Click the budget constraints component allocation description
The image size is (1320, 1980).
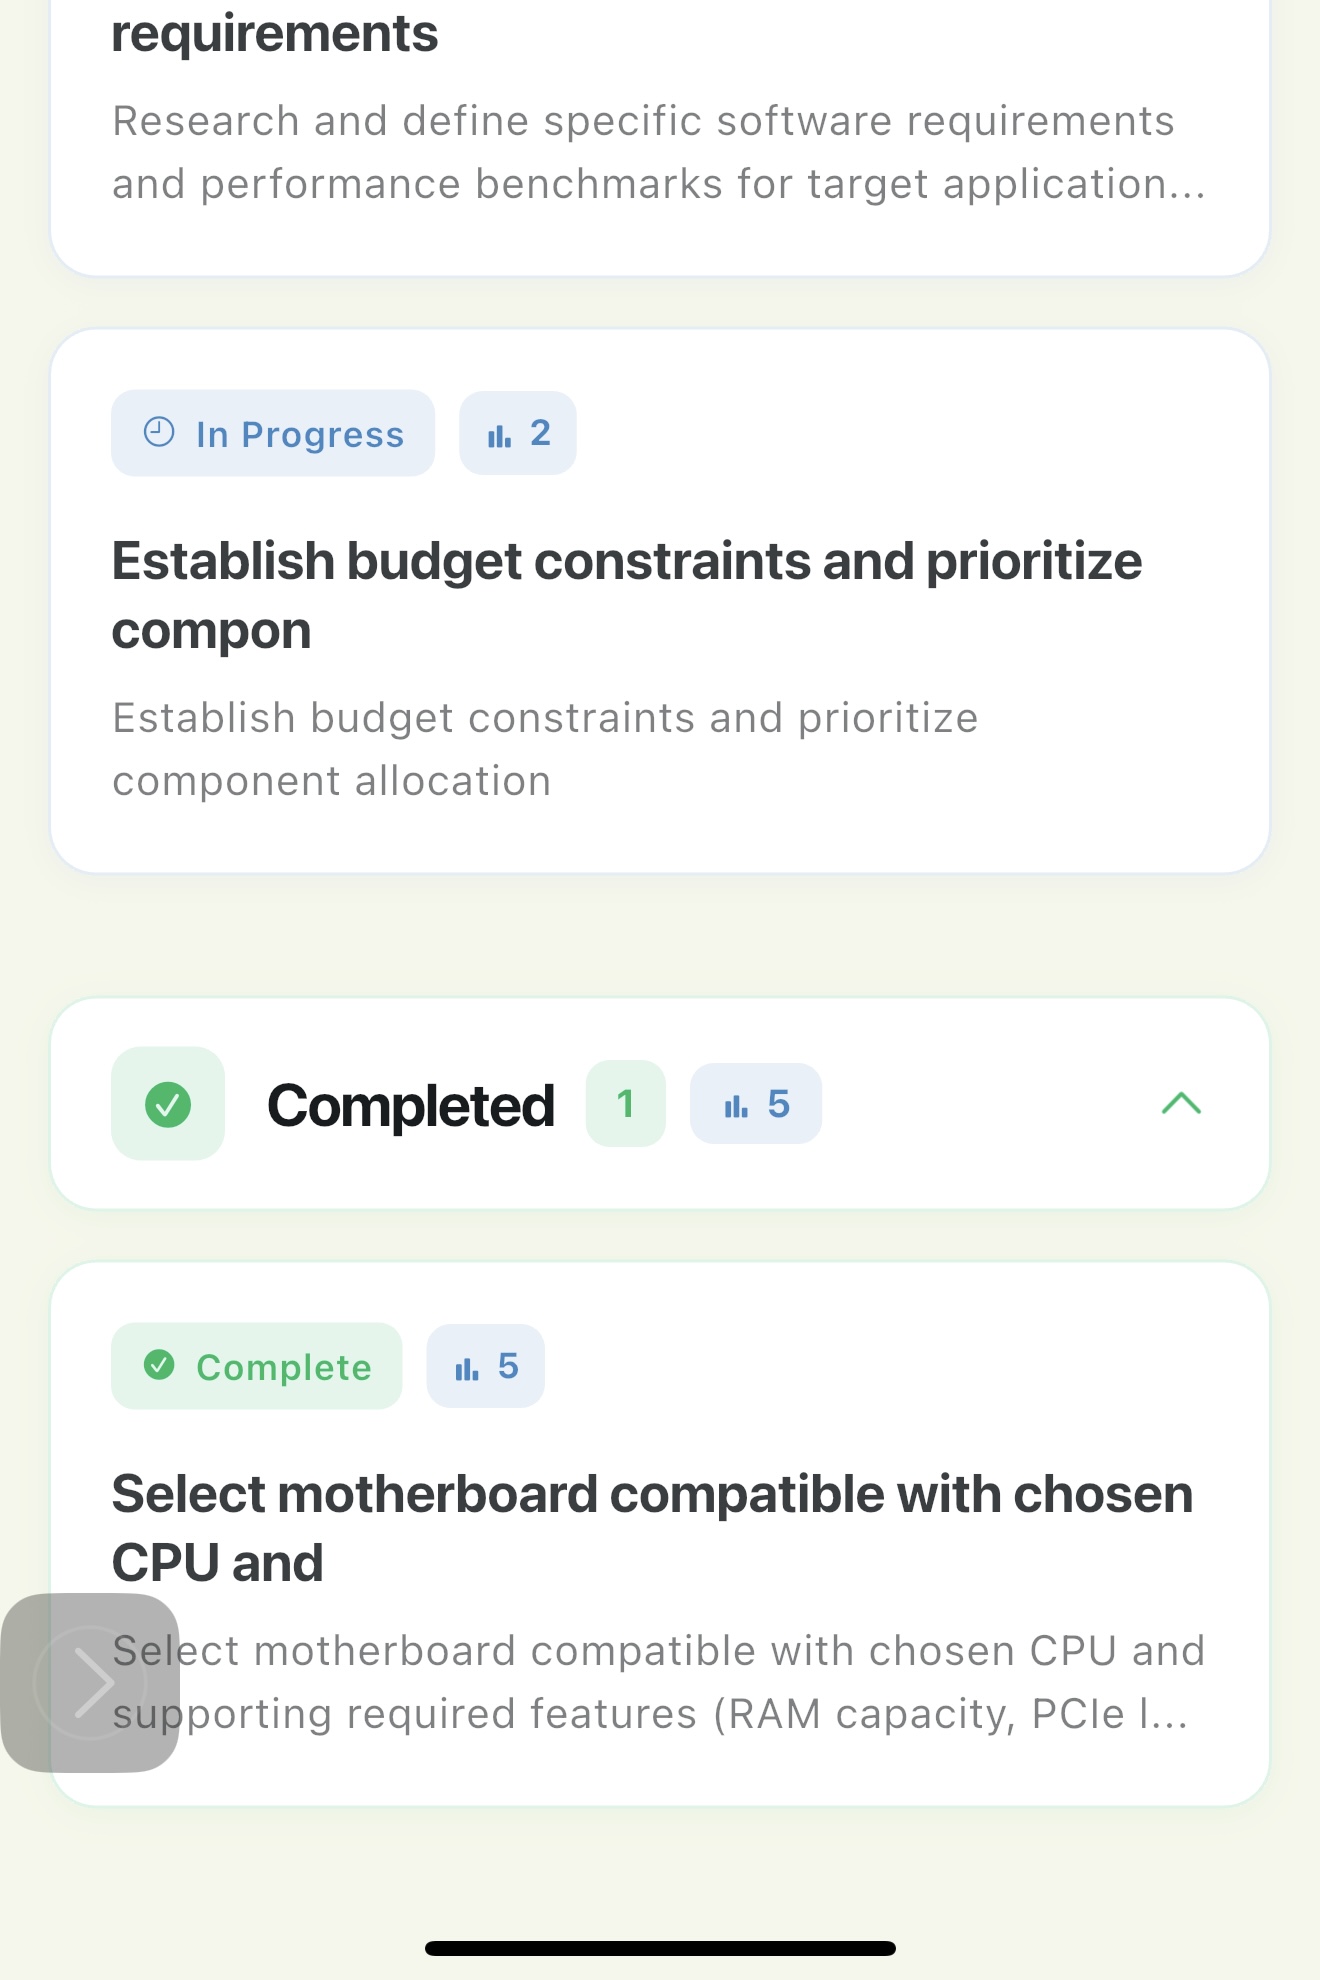(545, 749)
